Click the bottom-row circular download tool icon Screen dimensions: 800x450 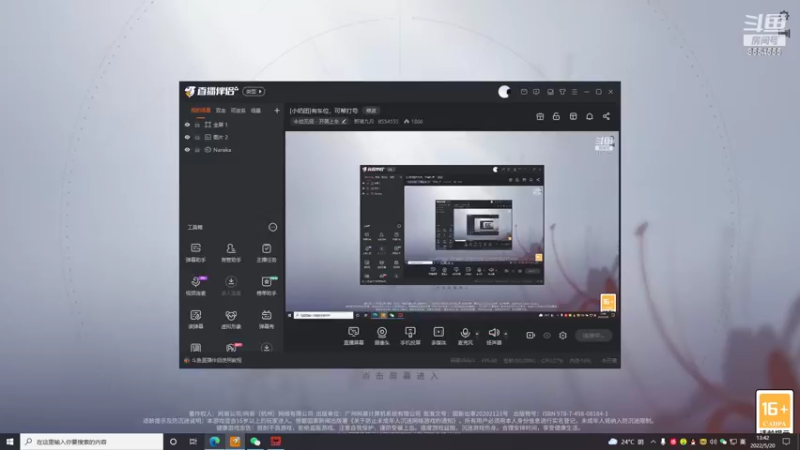click(x=266, y=348)
